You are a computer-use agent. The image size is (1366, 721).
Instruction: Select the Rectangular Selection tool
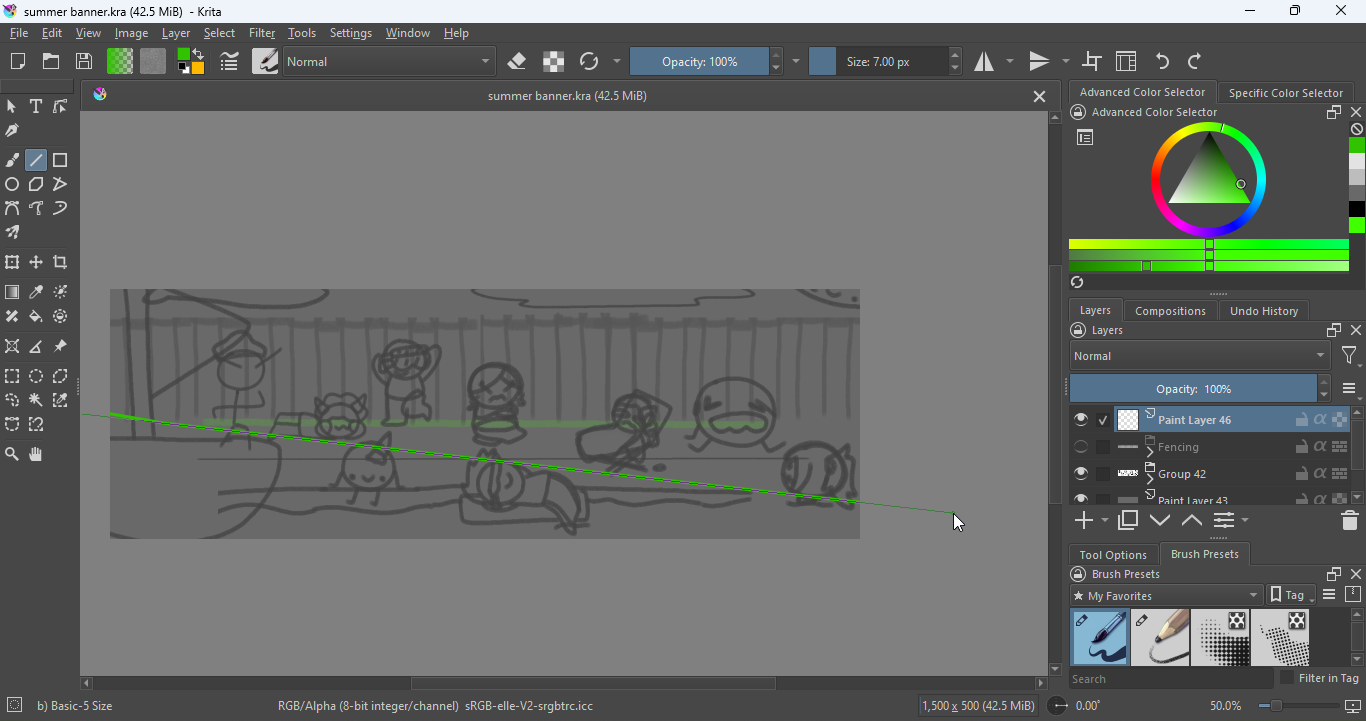coord(12,376)
